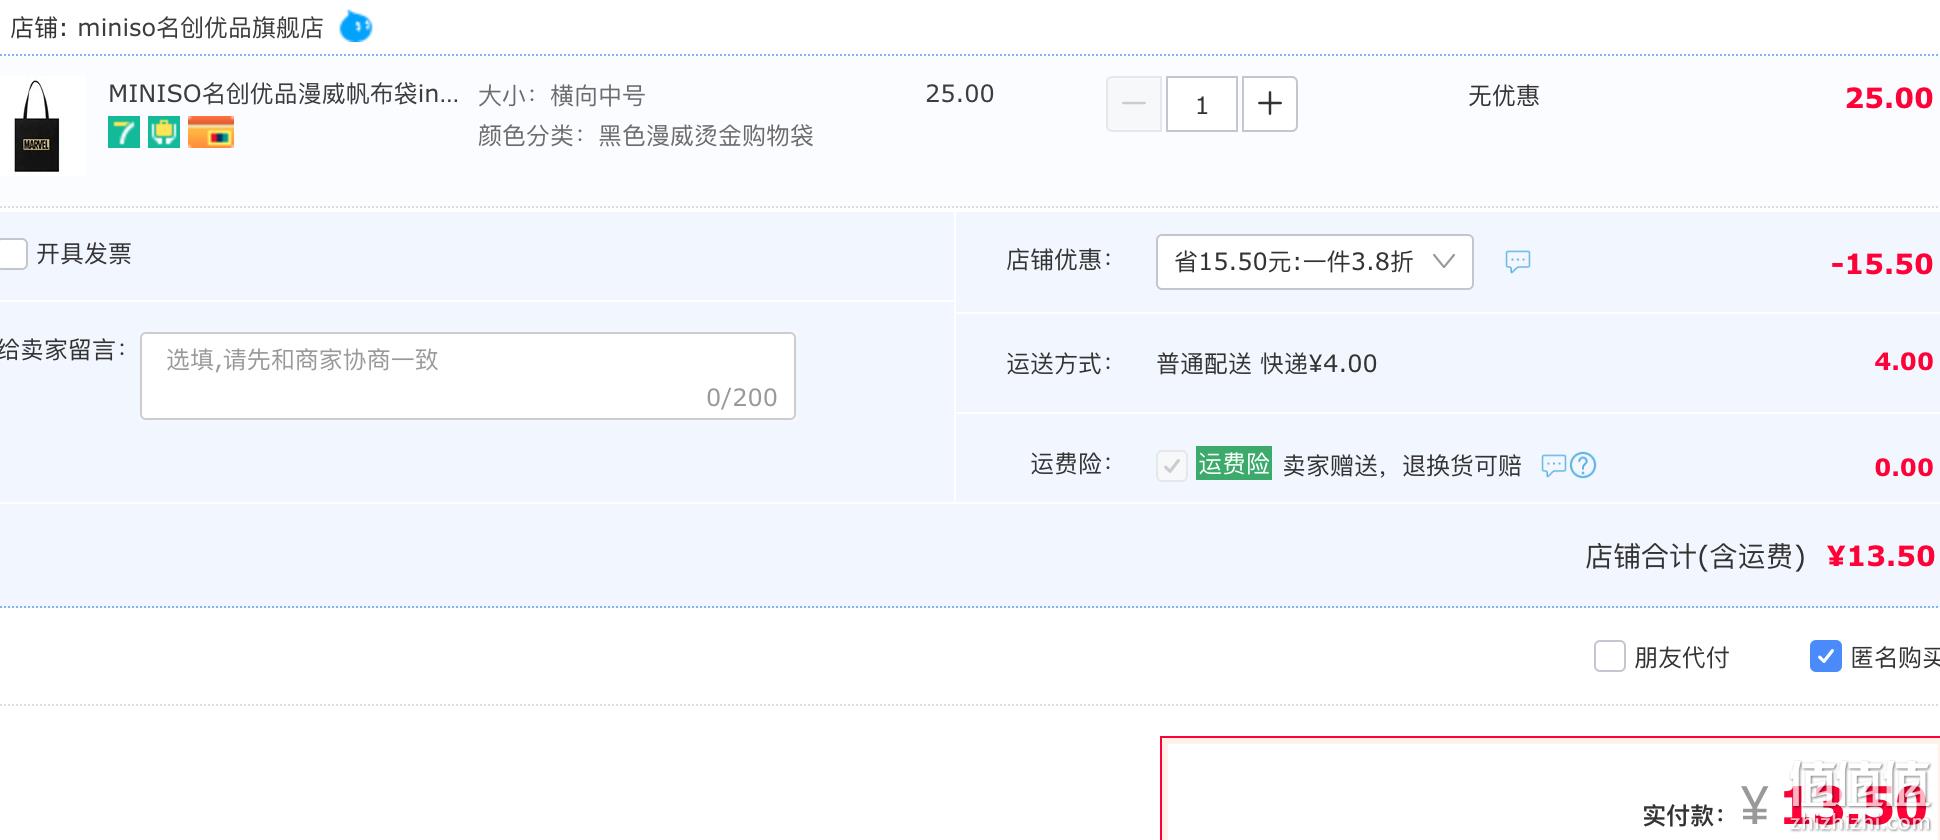Click the 黑色漫威烫金购物袋 color classification text
Image resolution: width=1940 pixels, height=840 pixels.
(x=706, y=136)
